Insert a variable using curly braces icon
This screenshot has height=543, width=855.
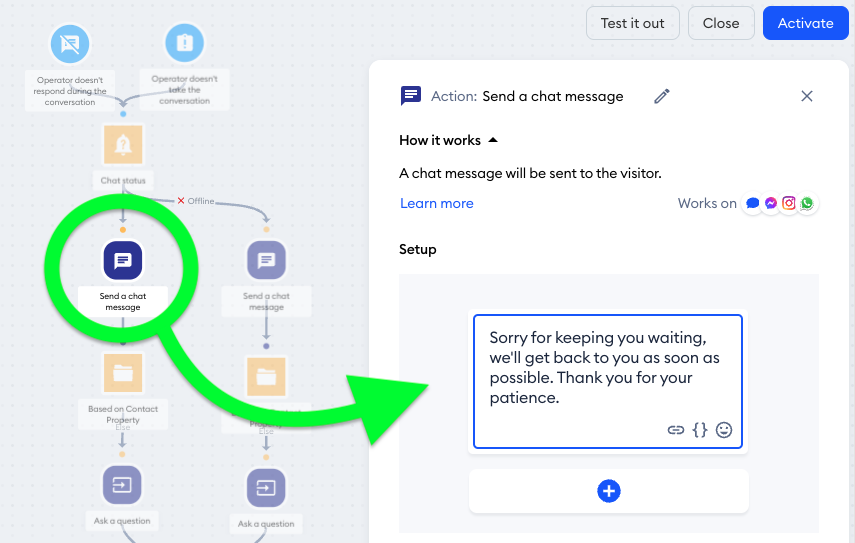click(x=700, y=430)
